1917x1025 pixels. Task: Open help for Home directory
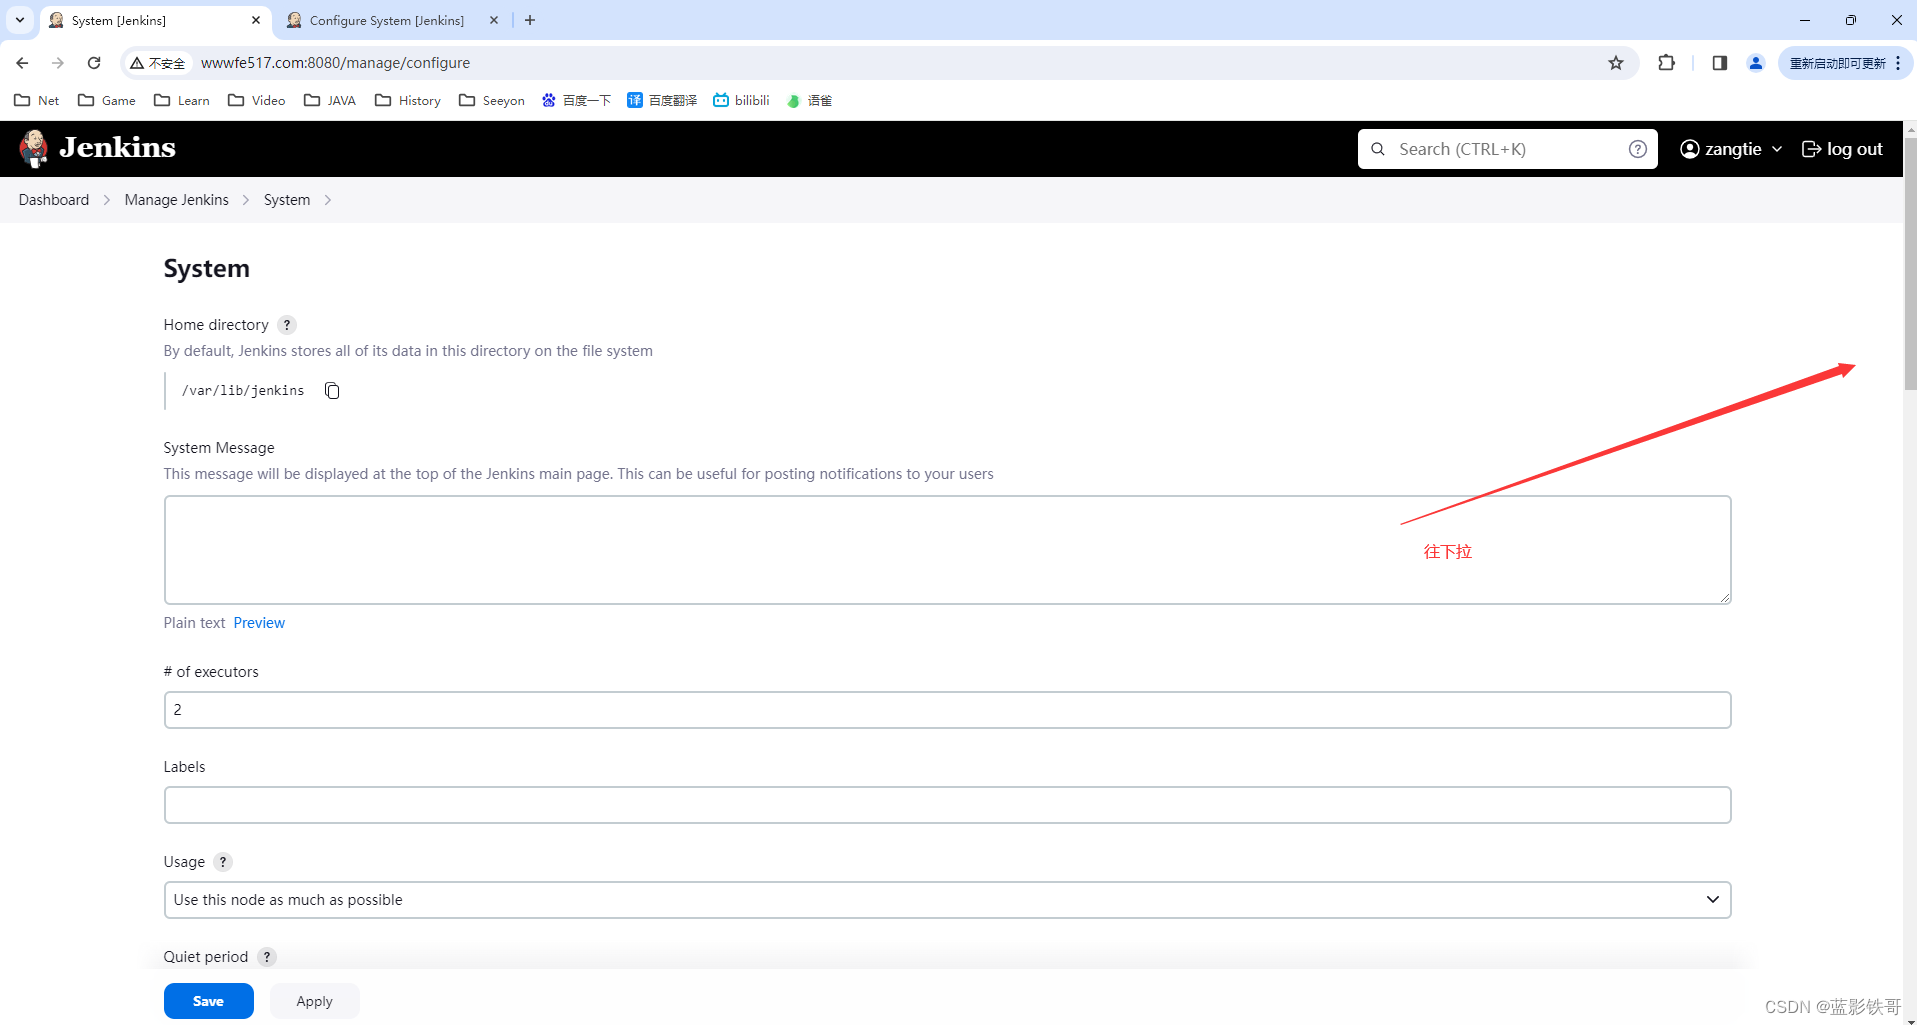(x=287, y=325)
